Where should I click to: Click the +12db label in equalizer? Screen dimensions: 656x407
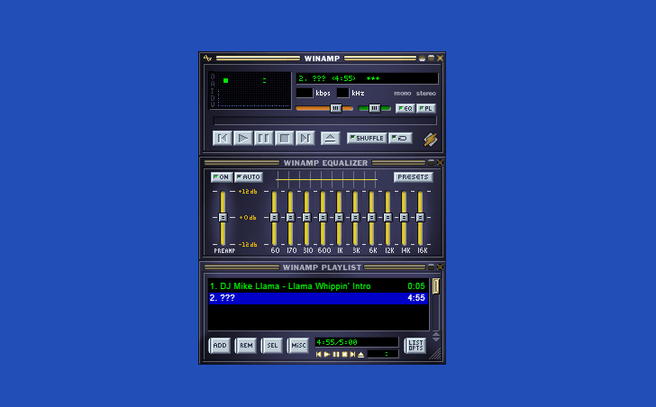248,192
